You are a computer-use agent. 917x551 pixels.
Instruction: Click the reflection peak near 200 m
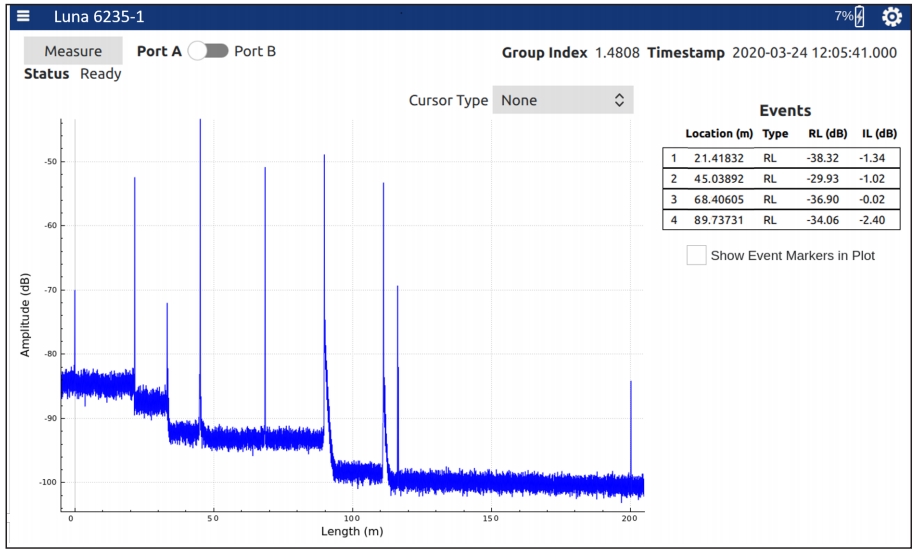[x=631, y=384]
